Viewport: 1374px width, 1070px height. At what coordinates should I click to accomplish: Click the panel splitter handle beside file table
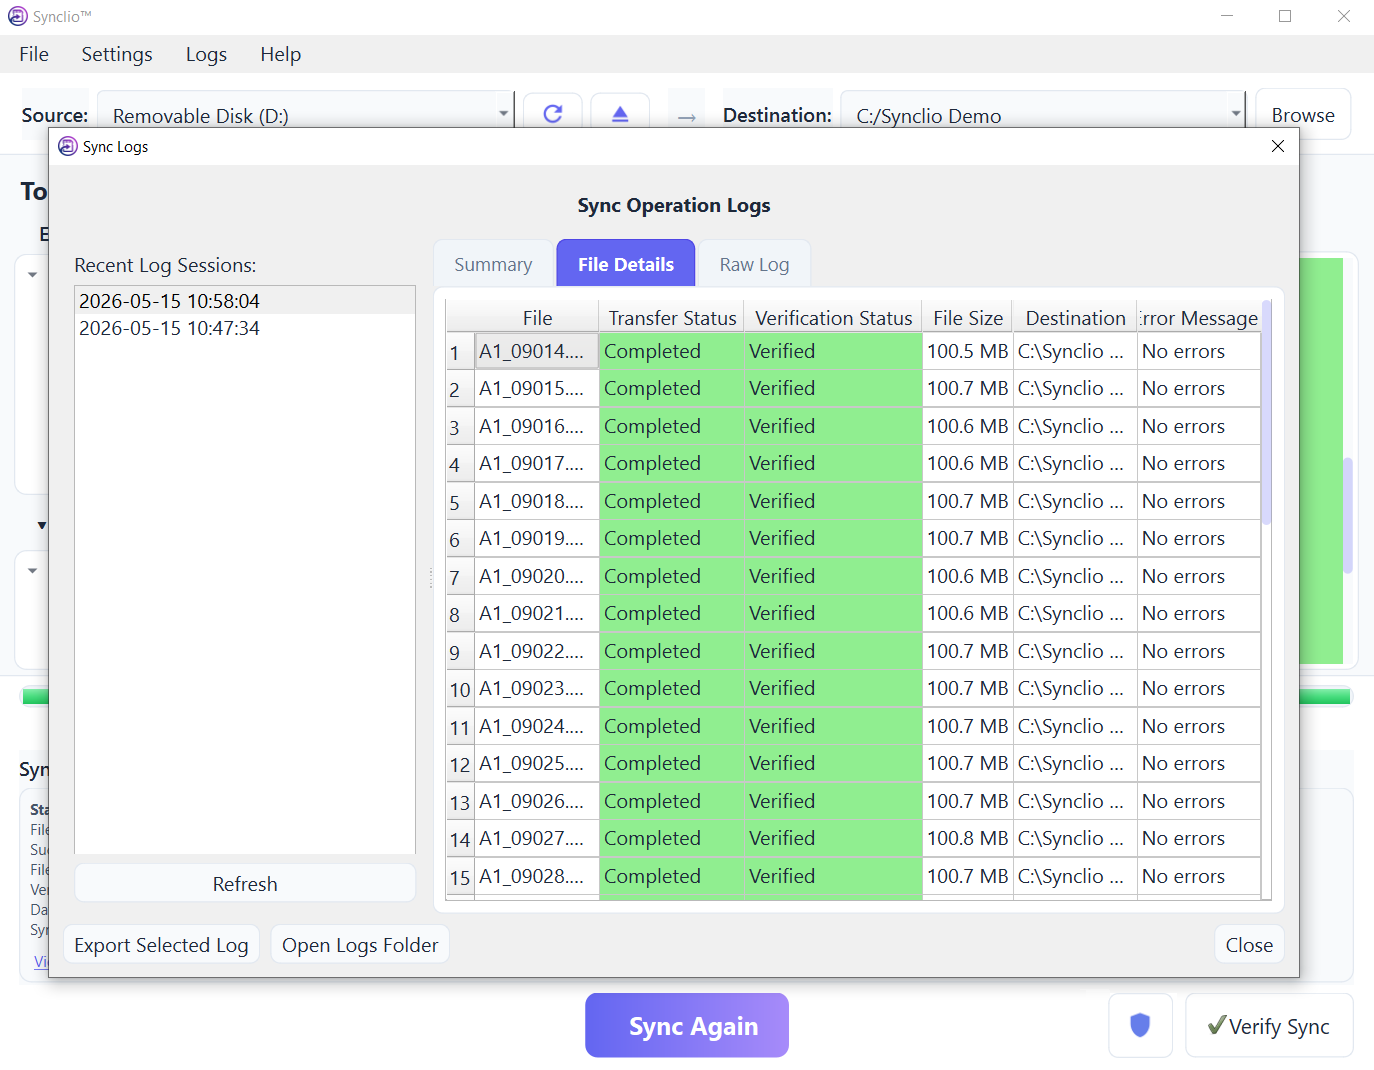pos(431,577)
